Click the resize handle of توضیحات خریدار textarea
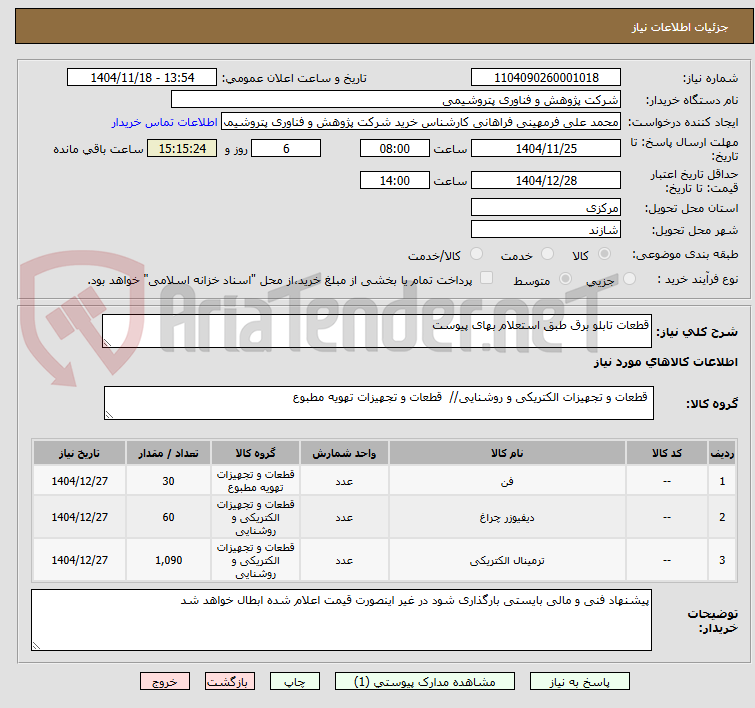This screenshot has width=755, height=708. [37, 646]
